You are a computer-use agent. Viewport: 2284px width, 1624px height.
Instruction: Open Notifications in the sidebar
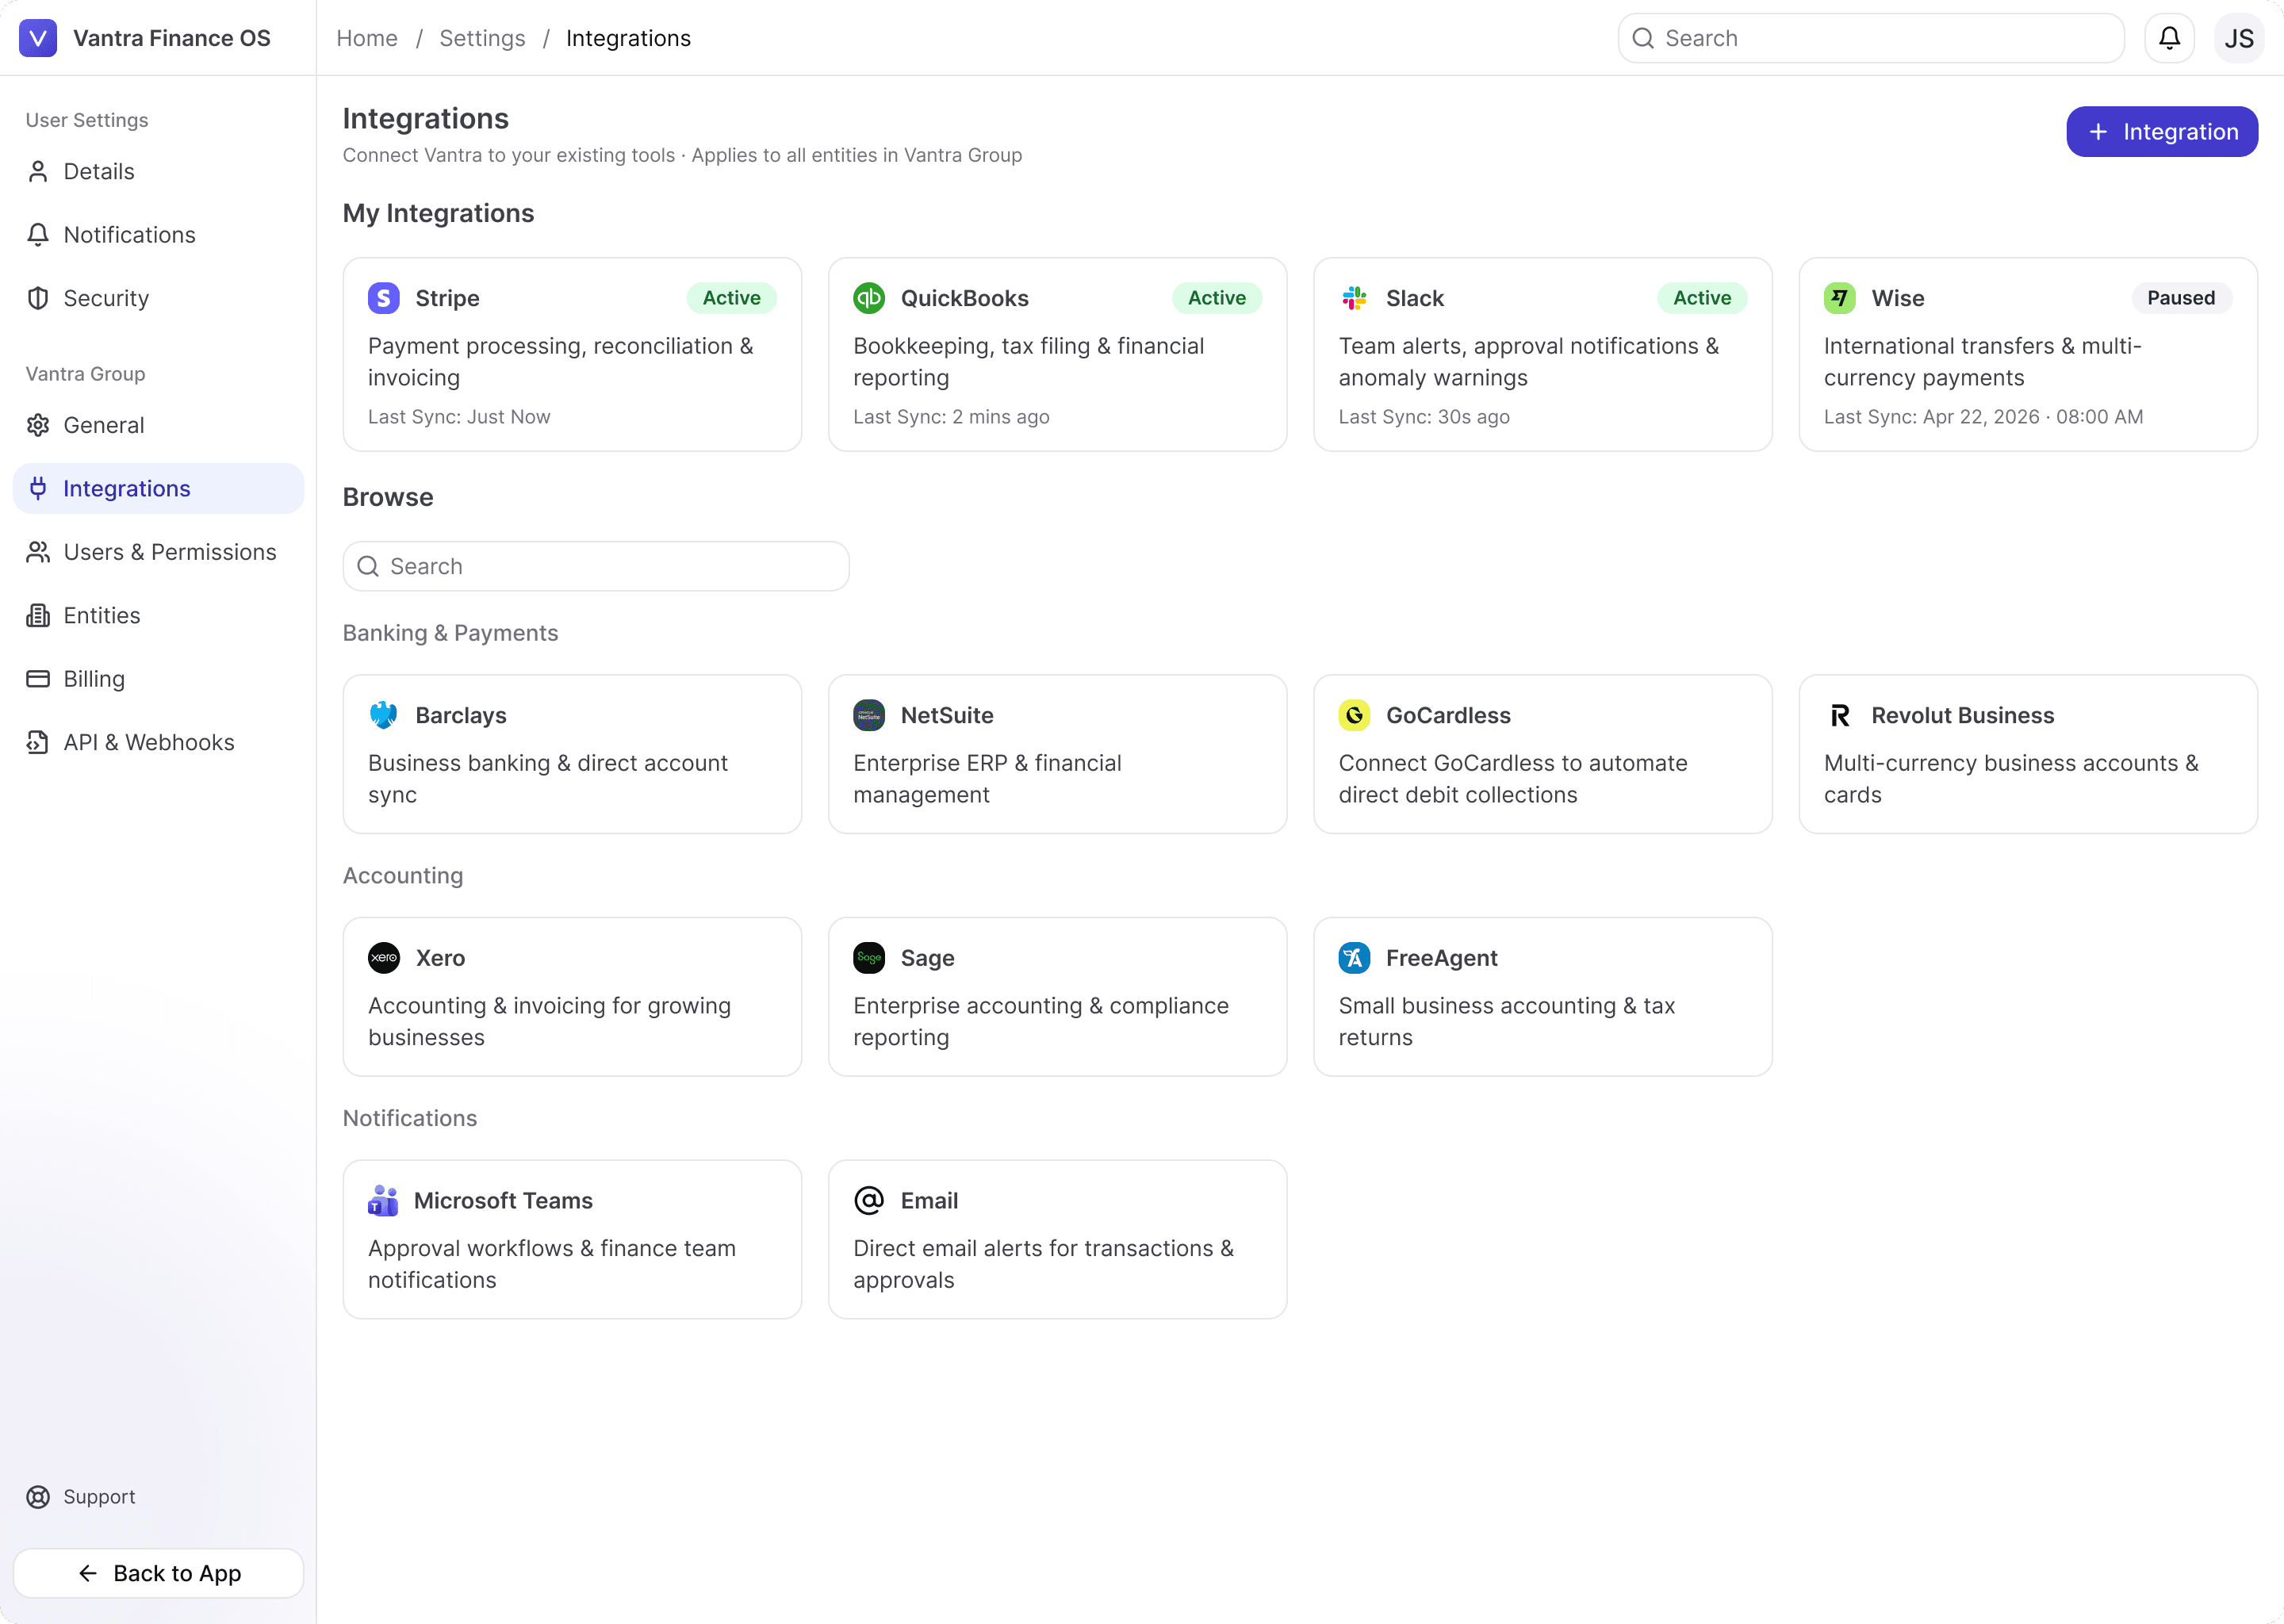[x=158, y=235]
